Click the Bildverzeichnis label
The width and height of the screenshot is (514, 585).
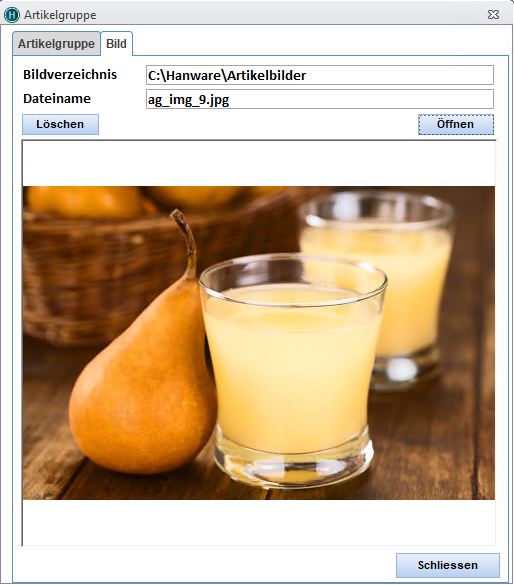pos(70,74)
